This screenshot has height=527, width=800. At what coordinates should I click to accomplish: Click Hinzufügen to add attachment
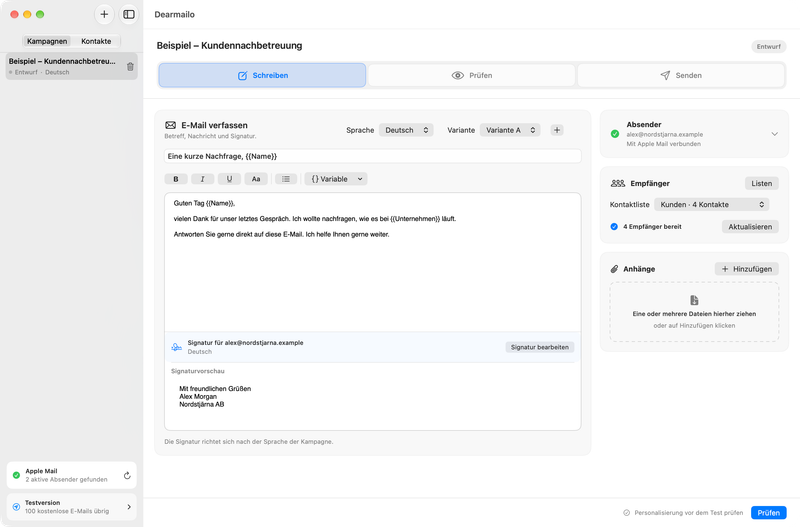pos(746,269)
